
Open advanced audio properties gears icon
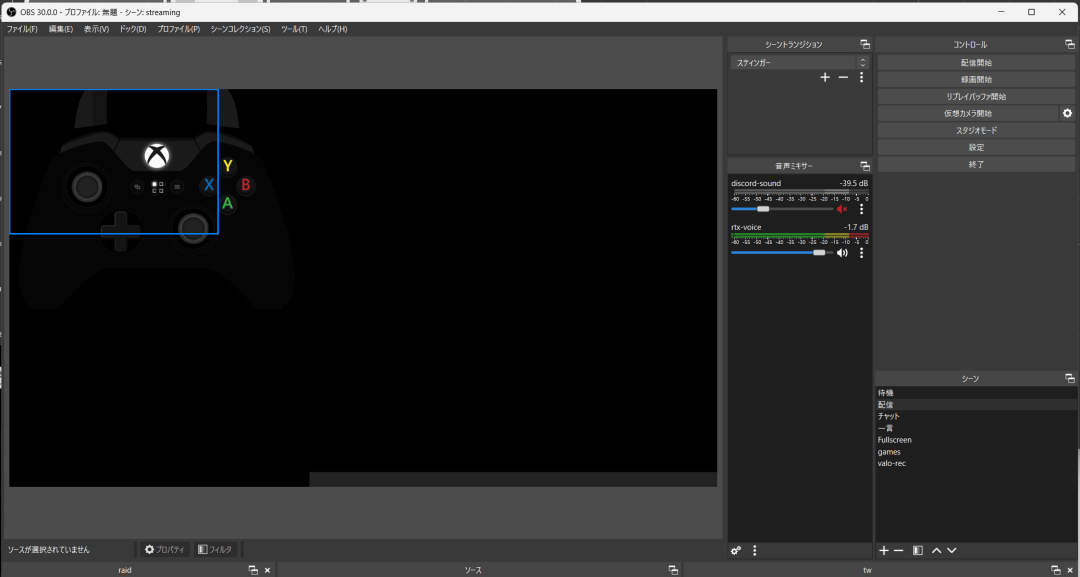pos(736,550)
